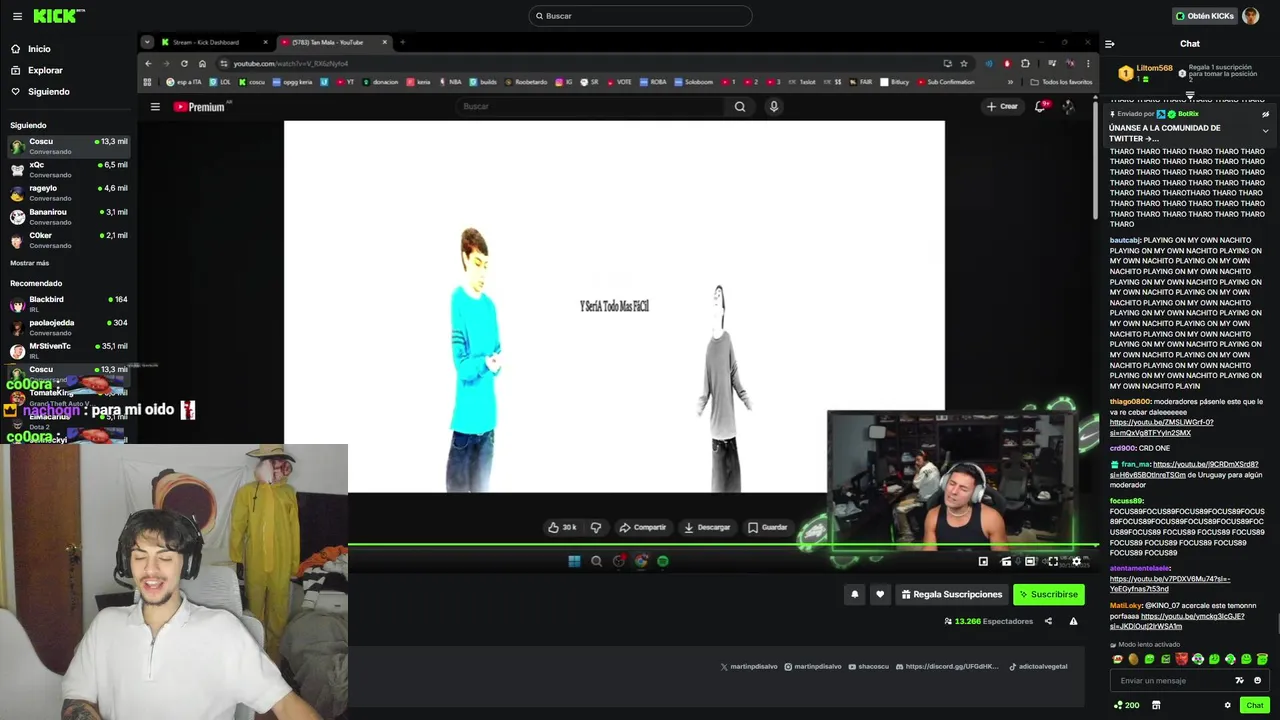Switch Kick player to theater mode
The width and height of the screenshot is (1280, 720).
(x=1030, y=562)
